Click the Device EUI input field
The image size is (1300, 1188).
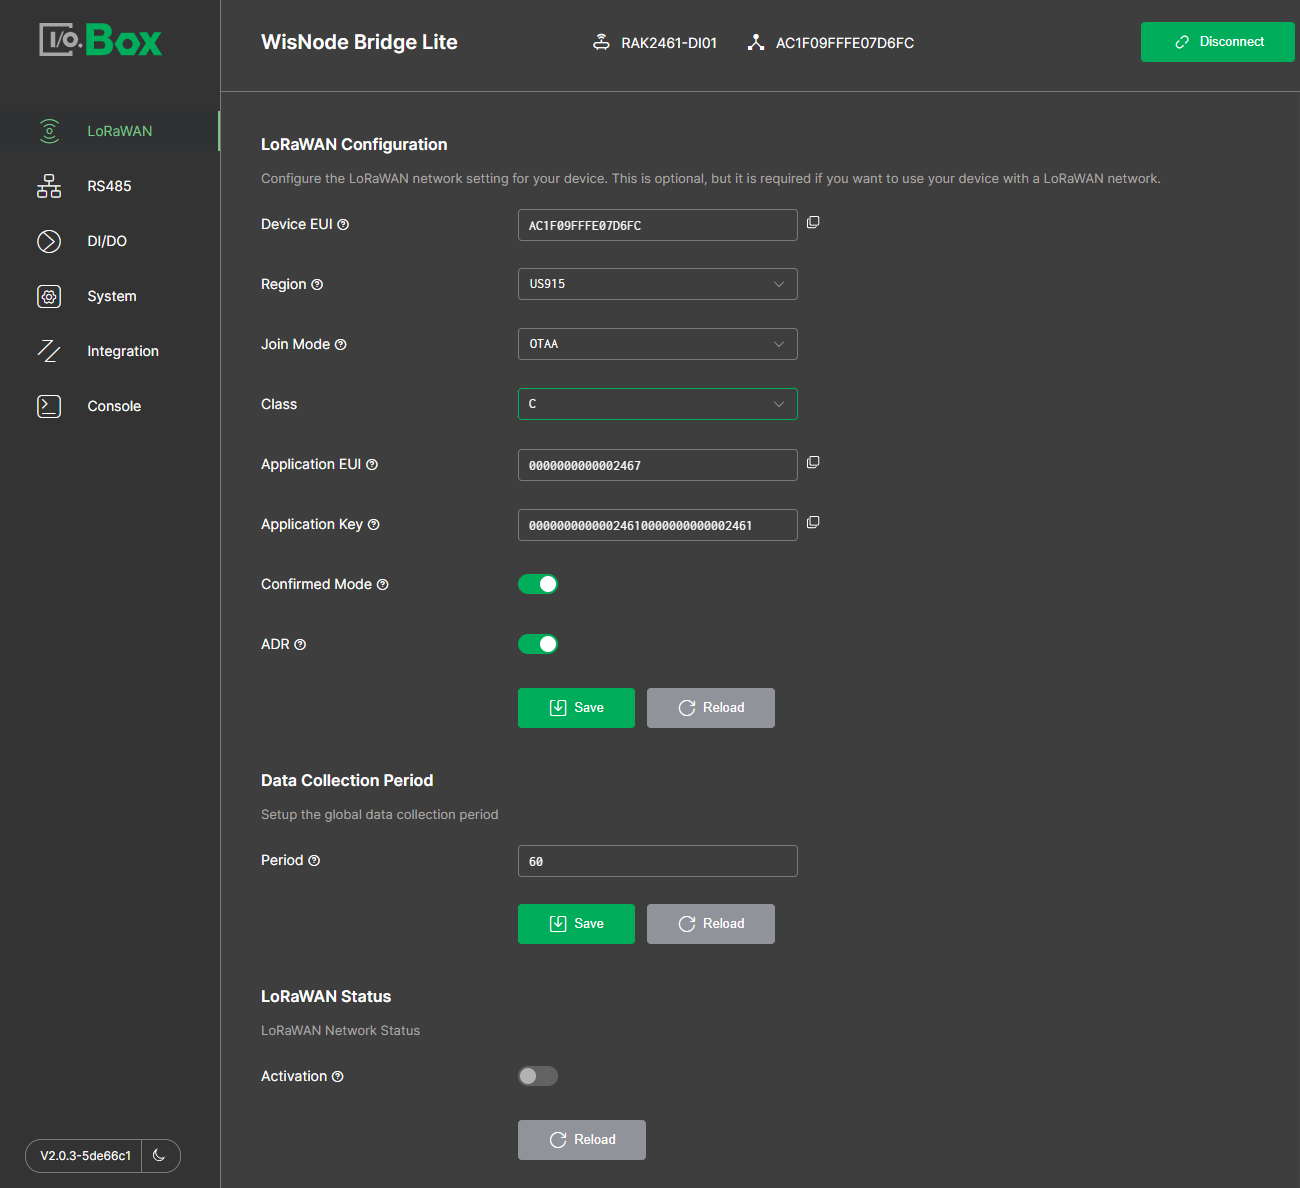tap(658, 225)
